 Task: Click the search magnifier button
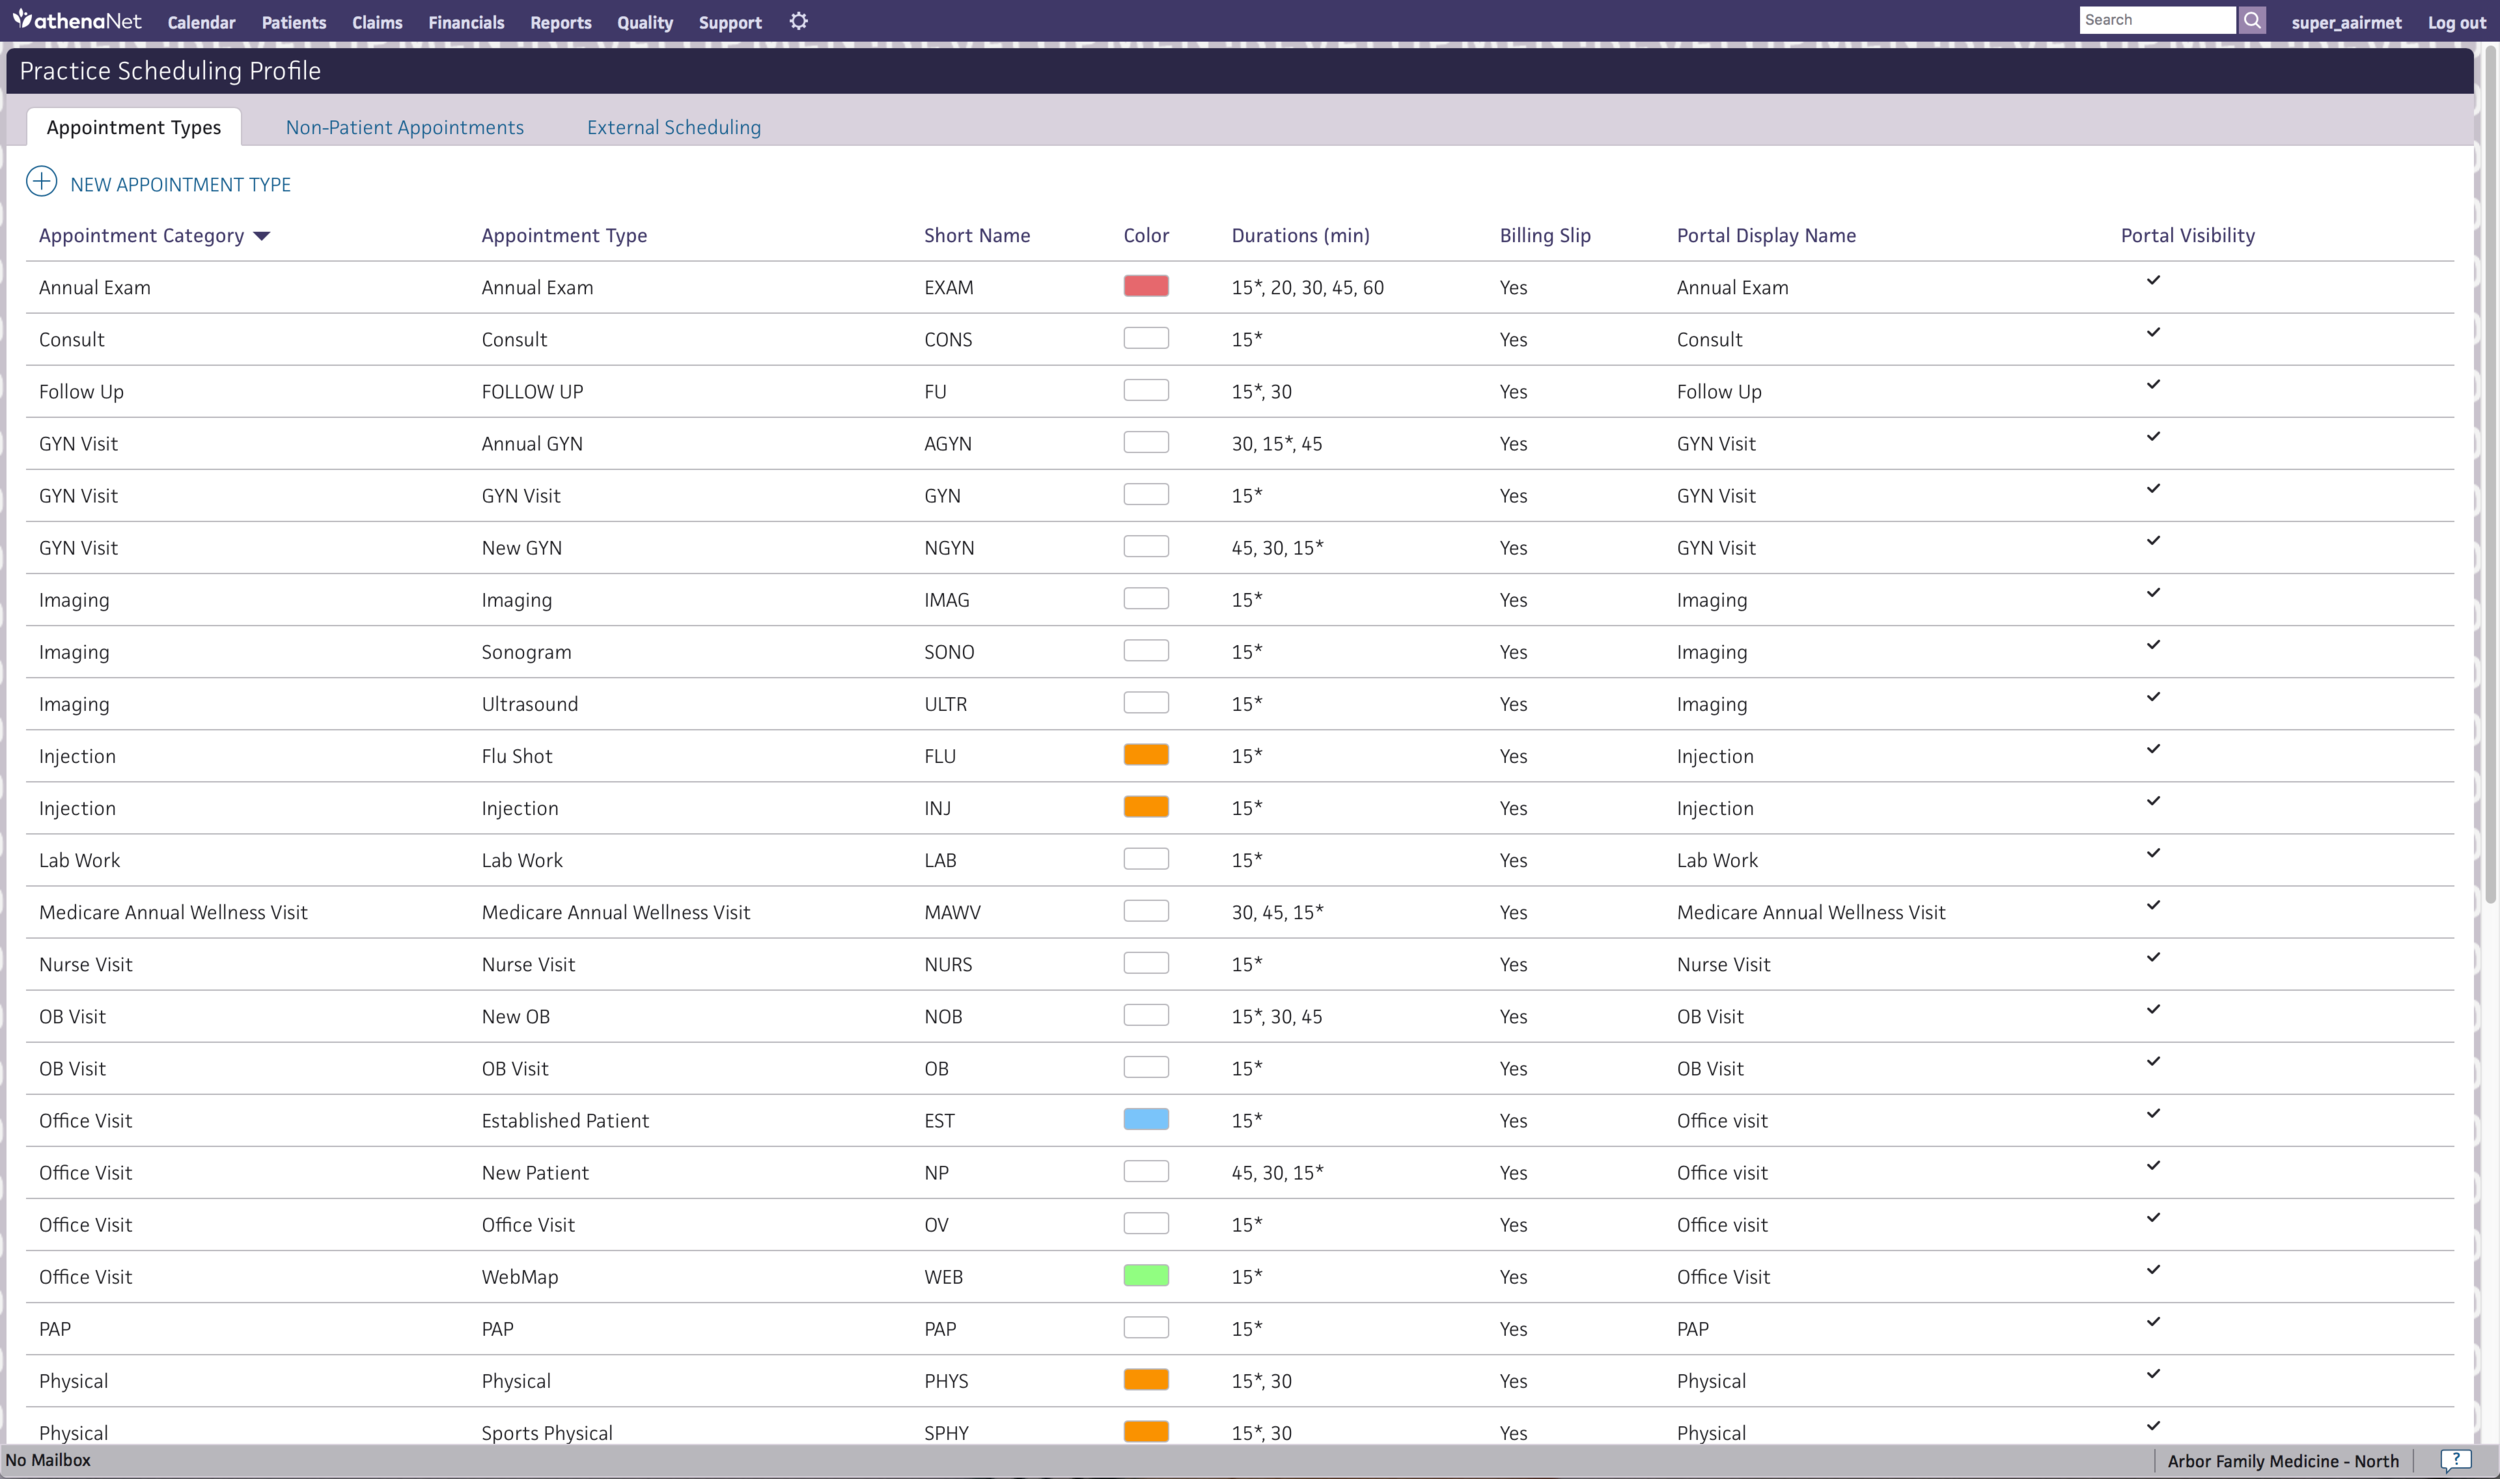click(2251, 20)
